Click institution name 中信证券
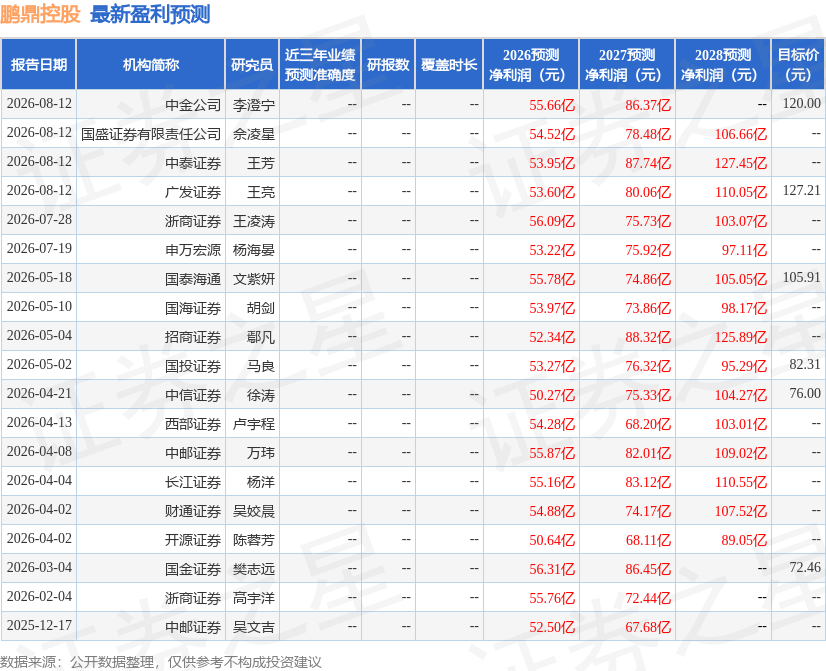Screen dimensions: 826x671 click(x=193, y=394)
